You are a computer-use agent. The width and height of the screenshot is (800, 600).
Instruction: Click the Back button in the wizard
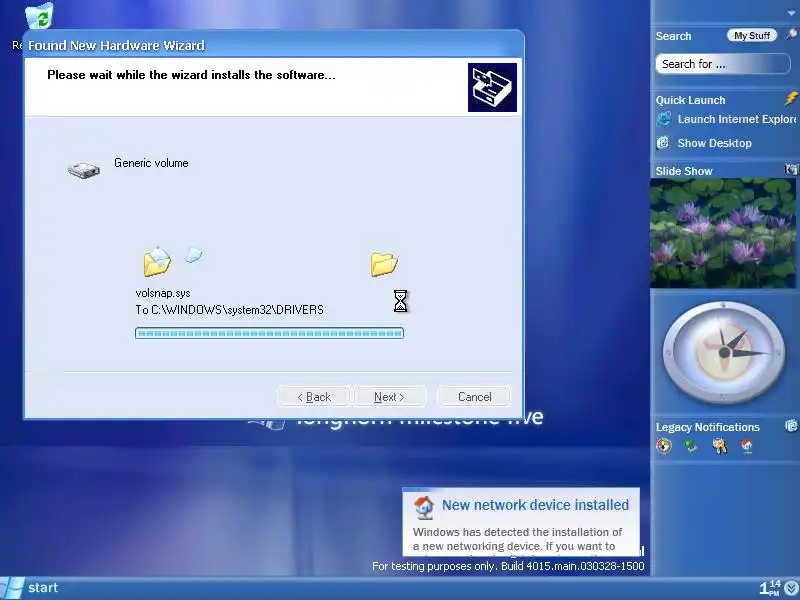(314, 397)
